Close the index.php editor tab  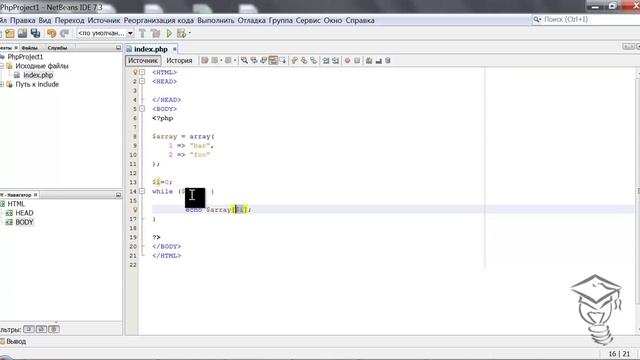point(175,49)
